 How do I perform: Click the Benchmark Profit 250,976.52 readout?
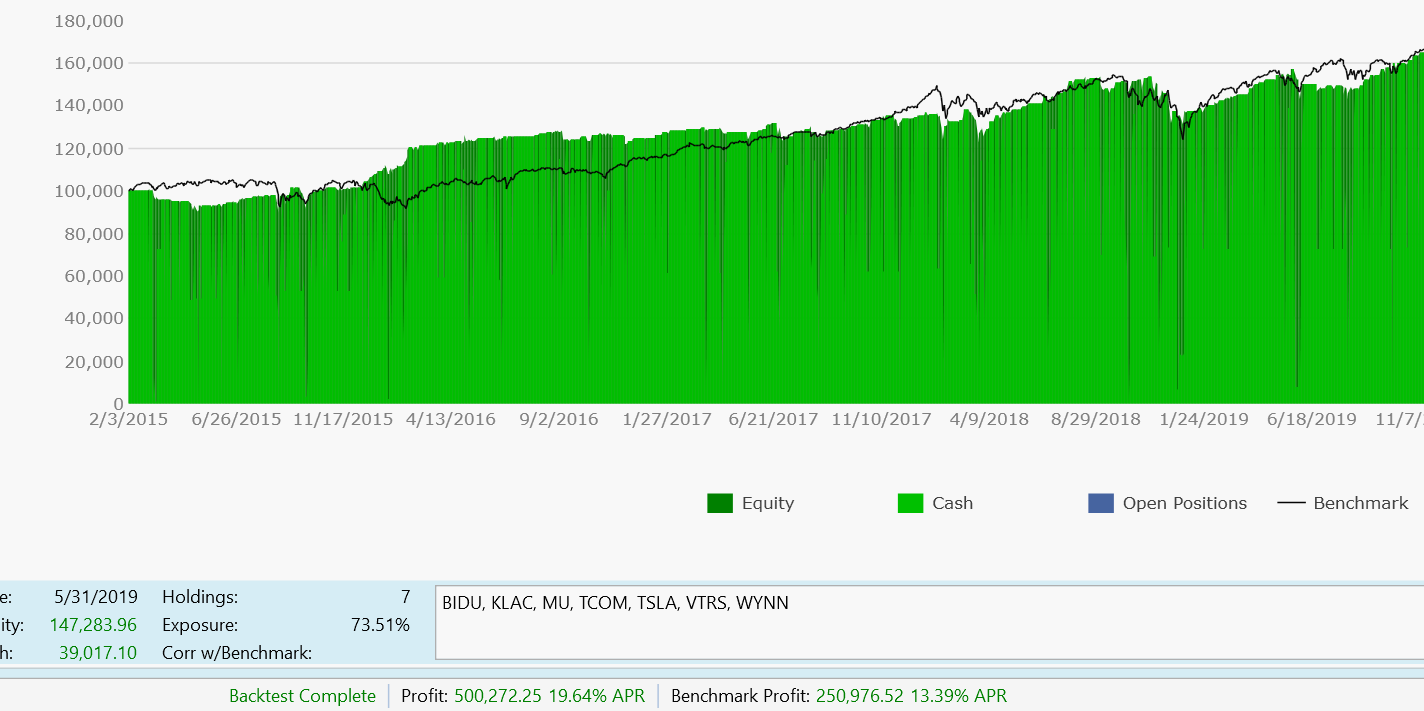click(x=838, y=696)
